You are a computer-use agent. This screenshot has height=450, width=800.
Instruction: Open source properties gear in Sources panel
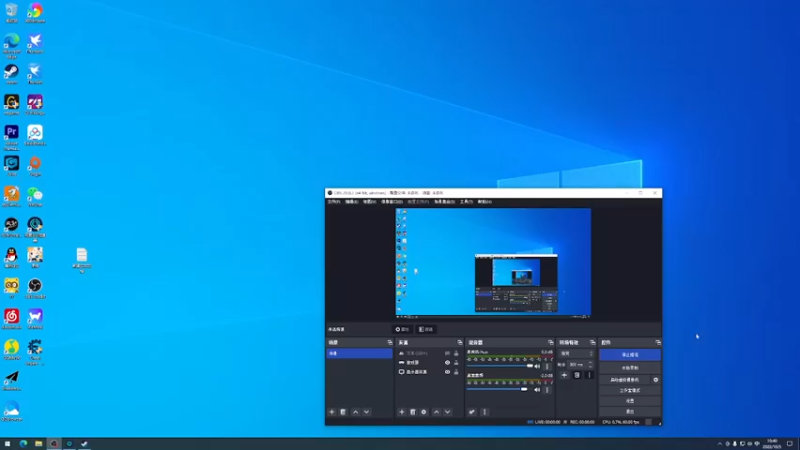(x=423, y=412)
